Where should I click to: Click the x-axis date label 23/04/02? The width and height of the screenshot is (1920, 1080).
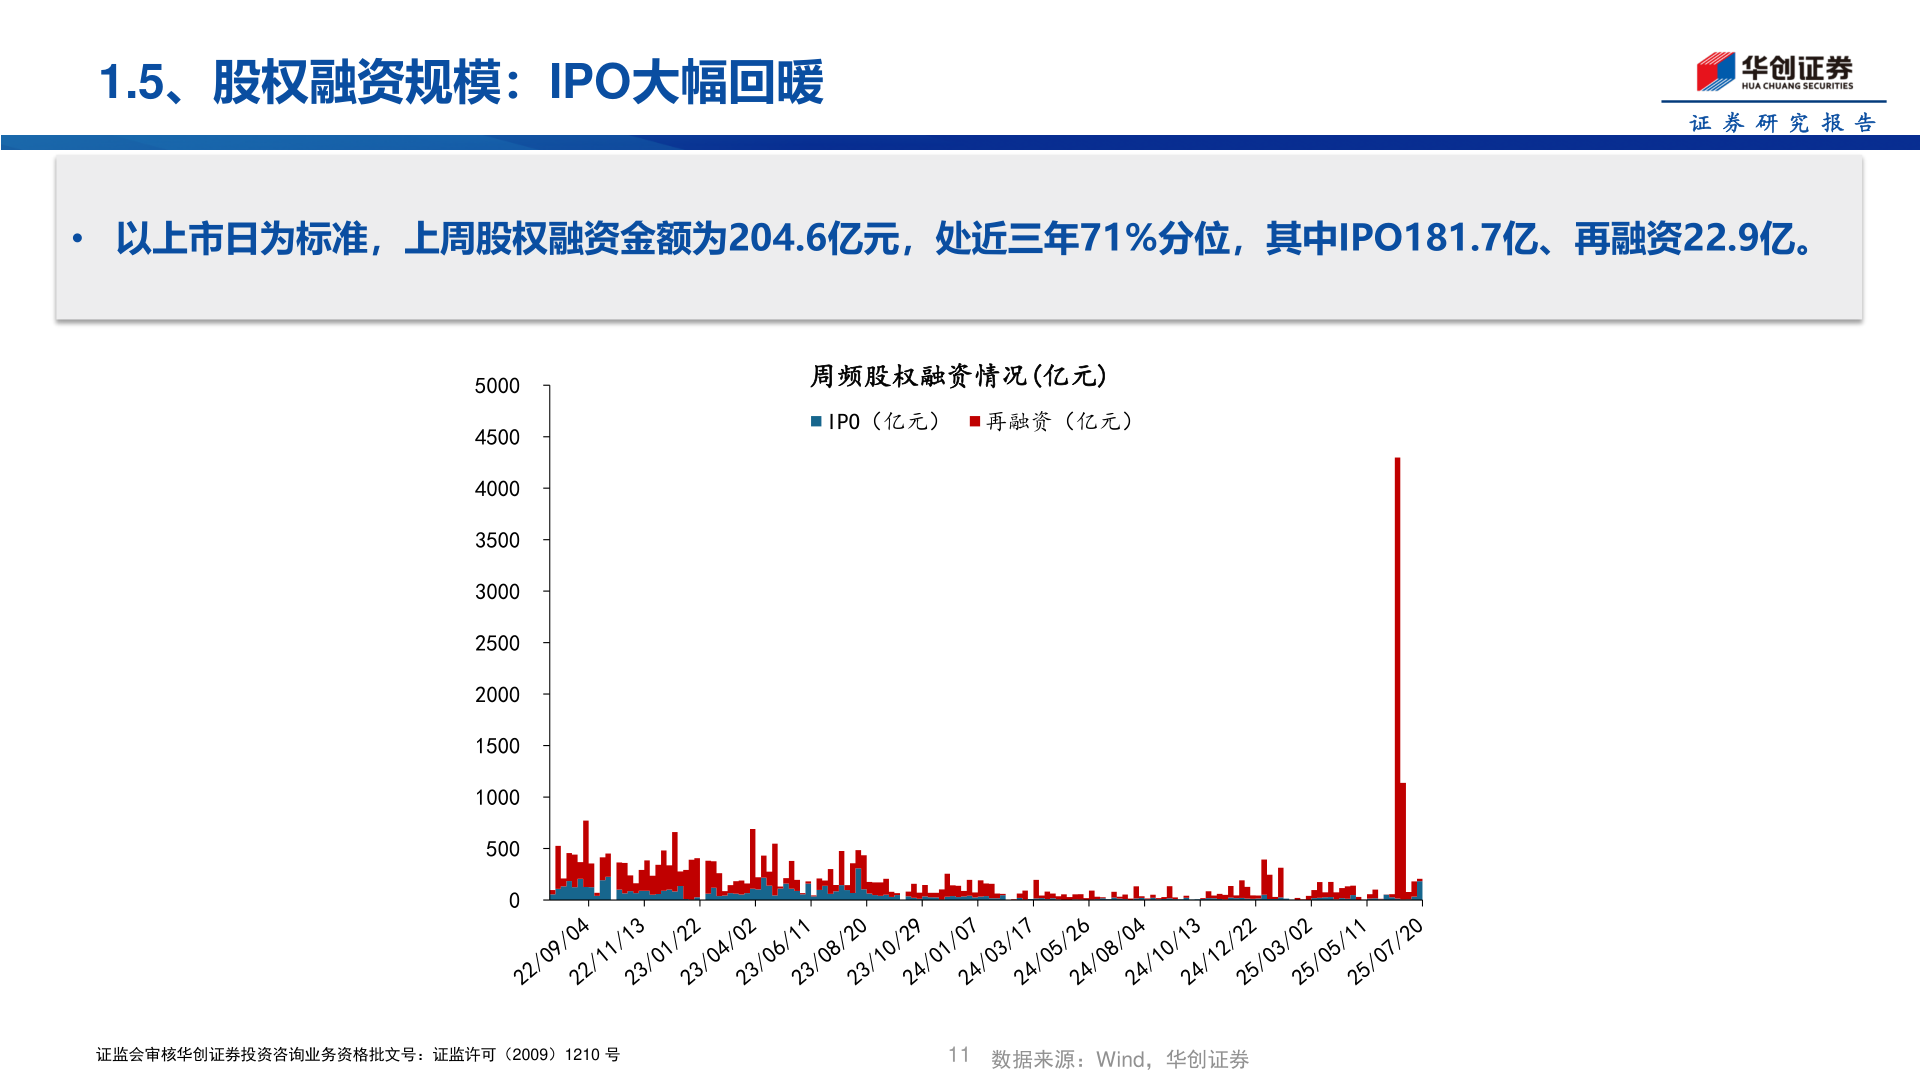pyautogui.click(x=719, y=952)
